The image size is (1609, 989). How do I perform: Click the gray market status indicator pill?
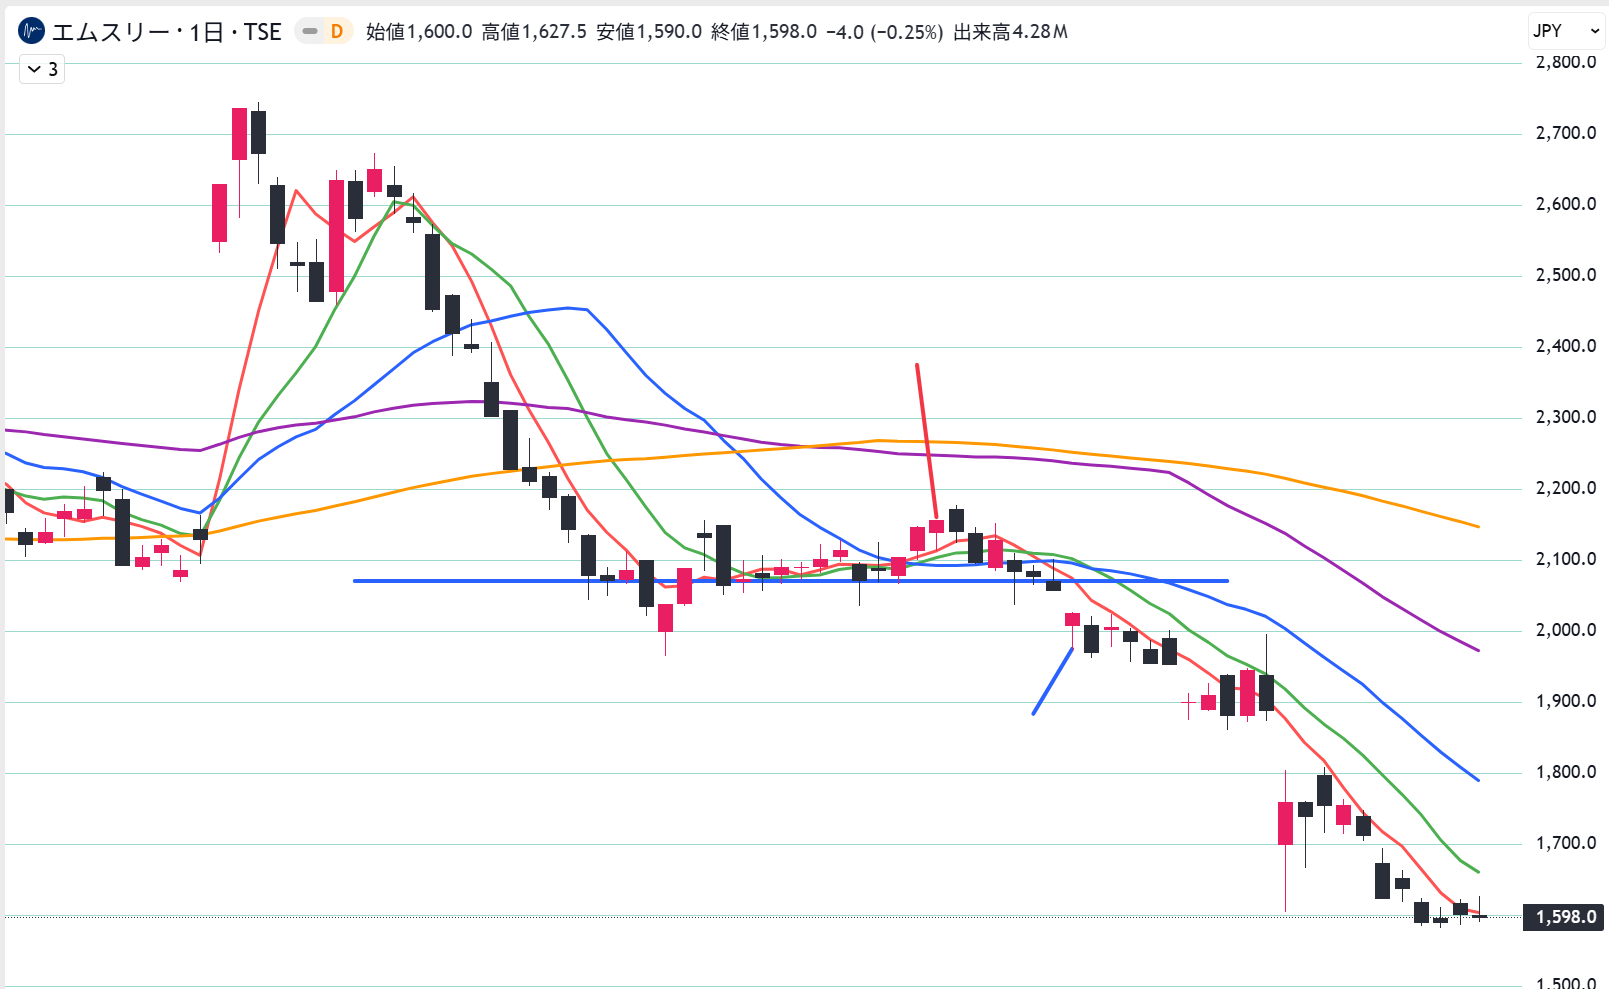tap(310, 32)
